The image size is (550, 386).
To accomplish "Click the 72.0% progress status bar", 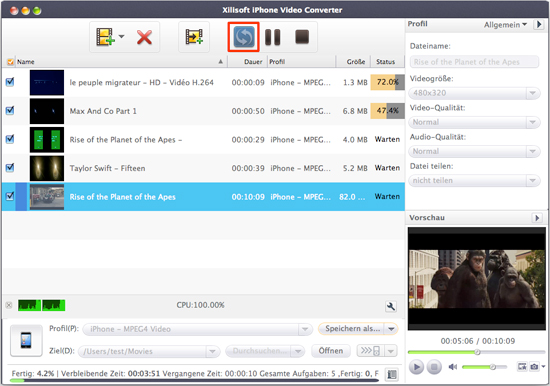I will point(387,82).
